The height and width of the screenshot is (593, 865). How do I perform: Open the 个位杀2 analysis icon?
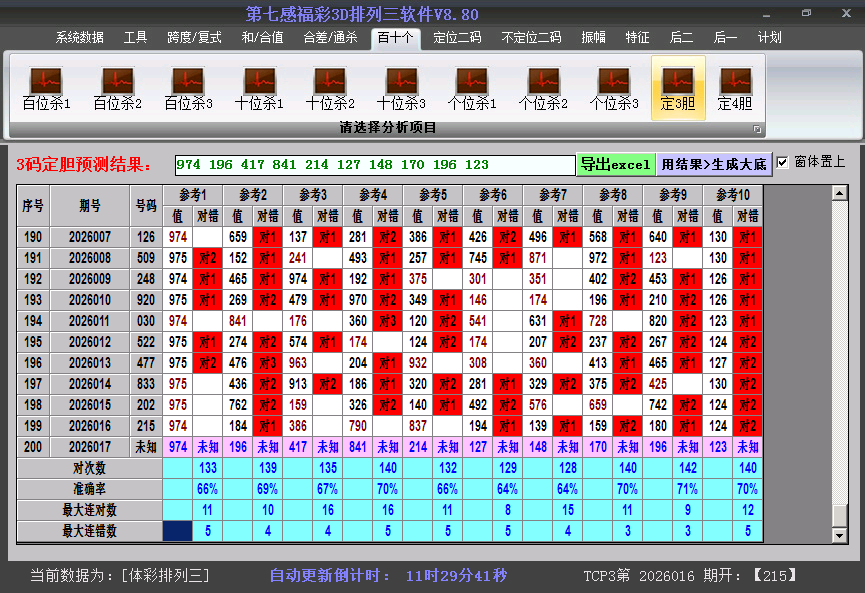tap(543, 88)
